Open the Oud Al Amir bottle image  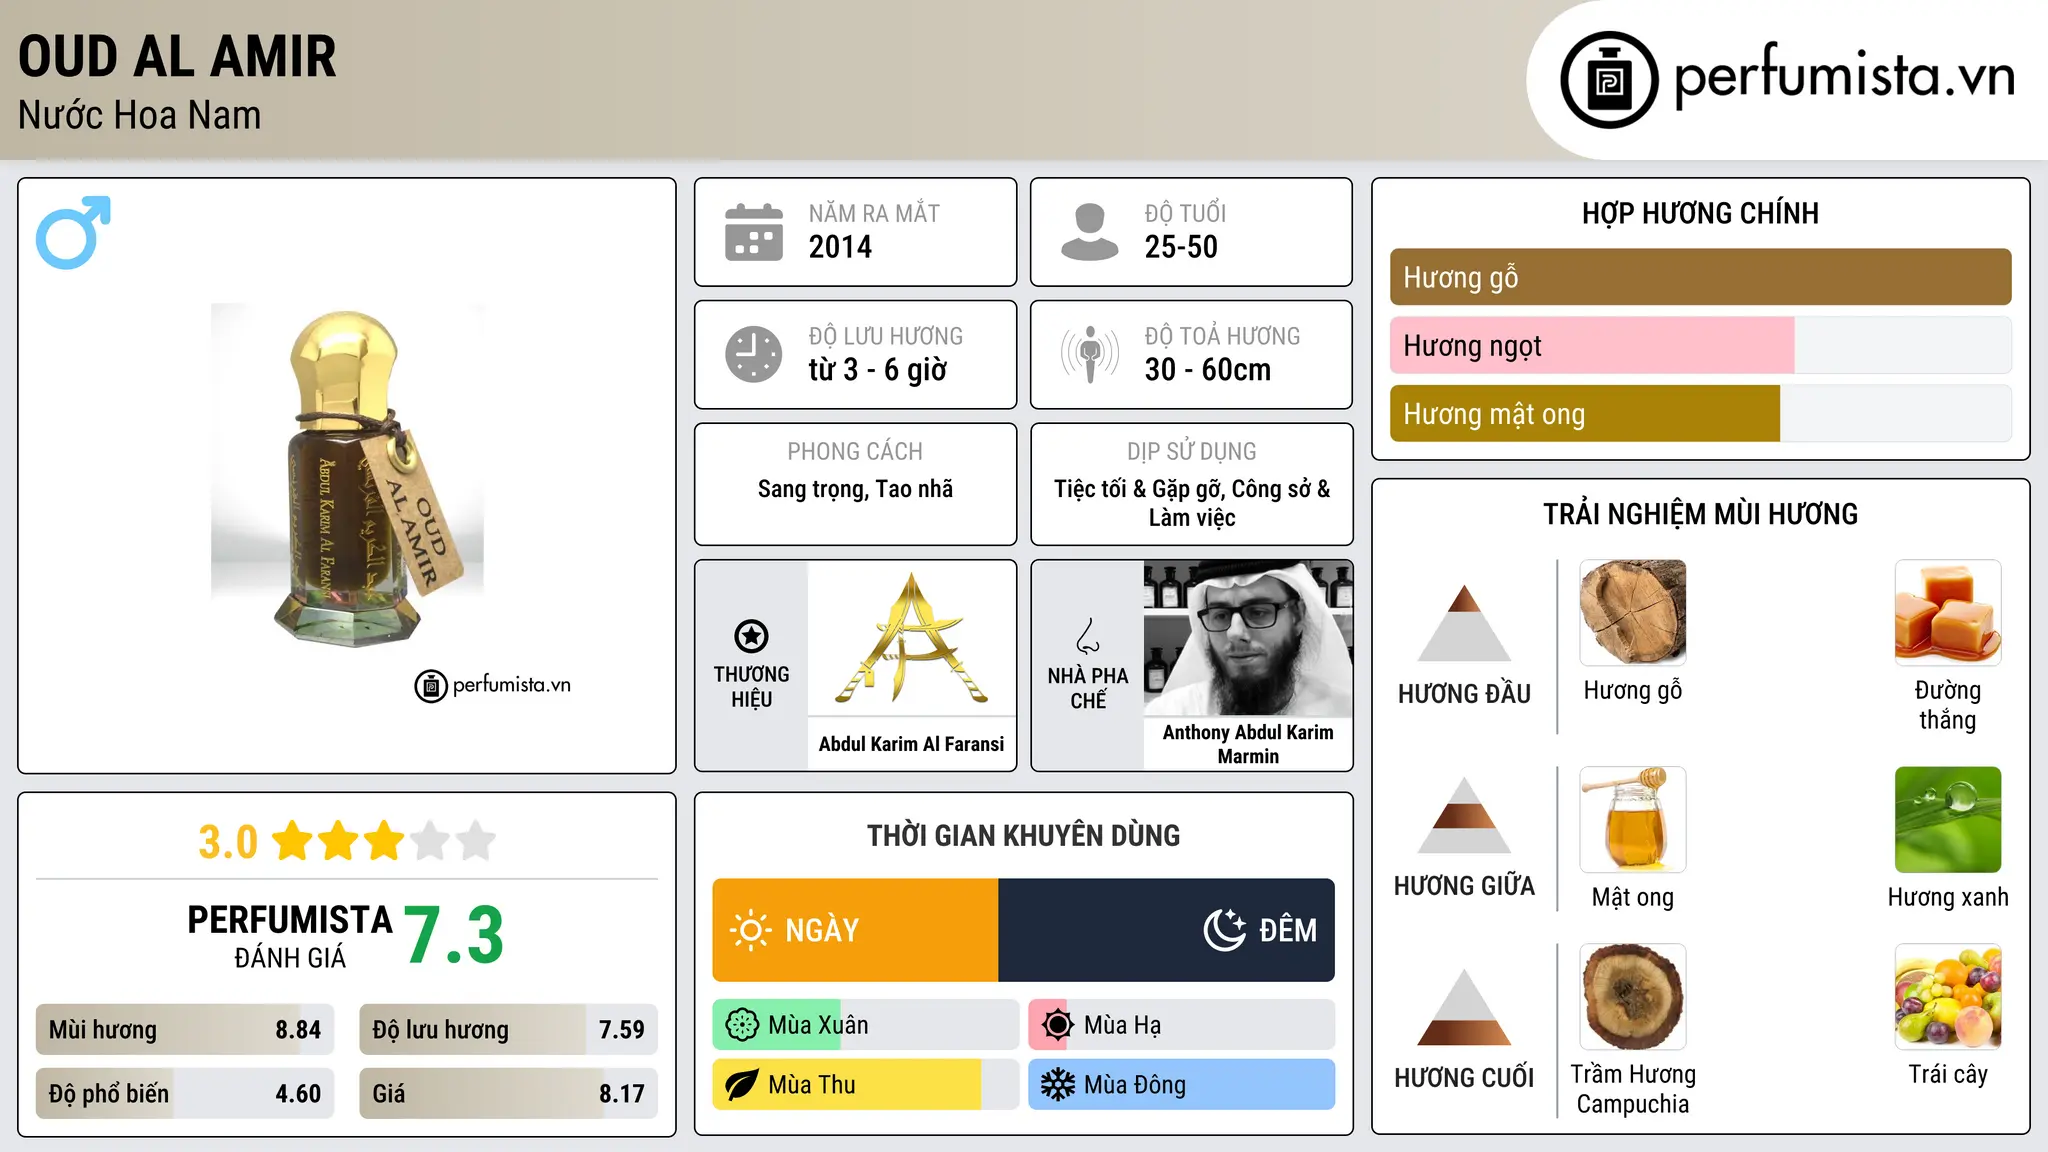click(x=347, y=476)
